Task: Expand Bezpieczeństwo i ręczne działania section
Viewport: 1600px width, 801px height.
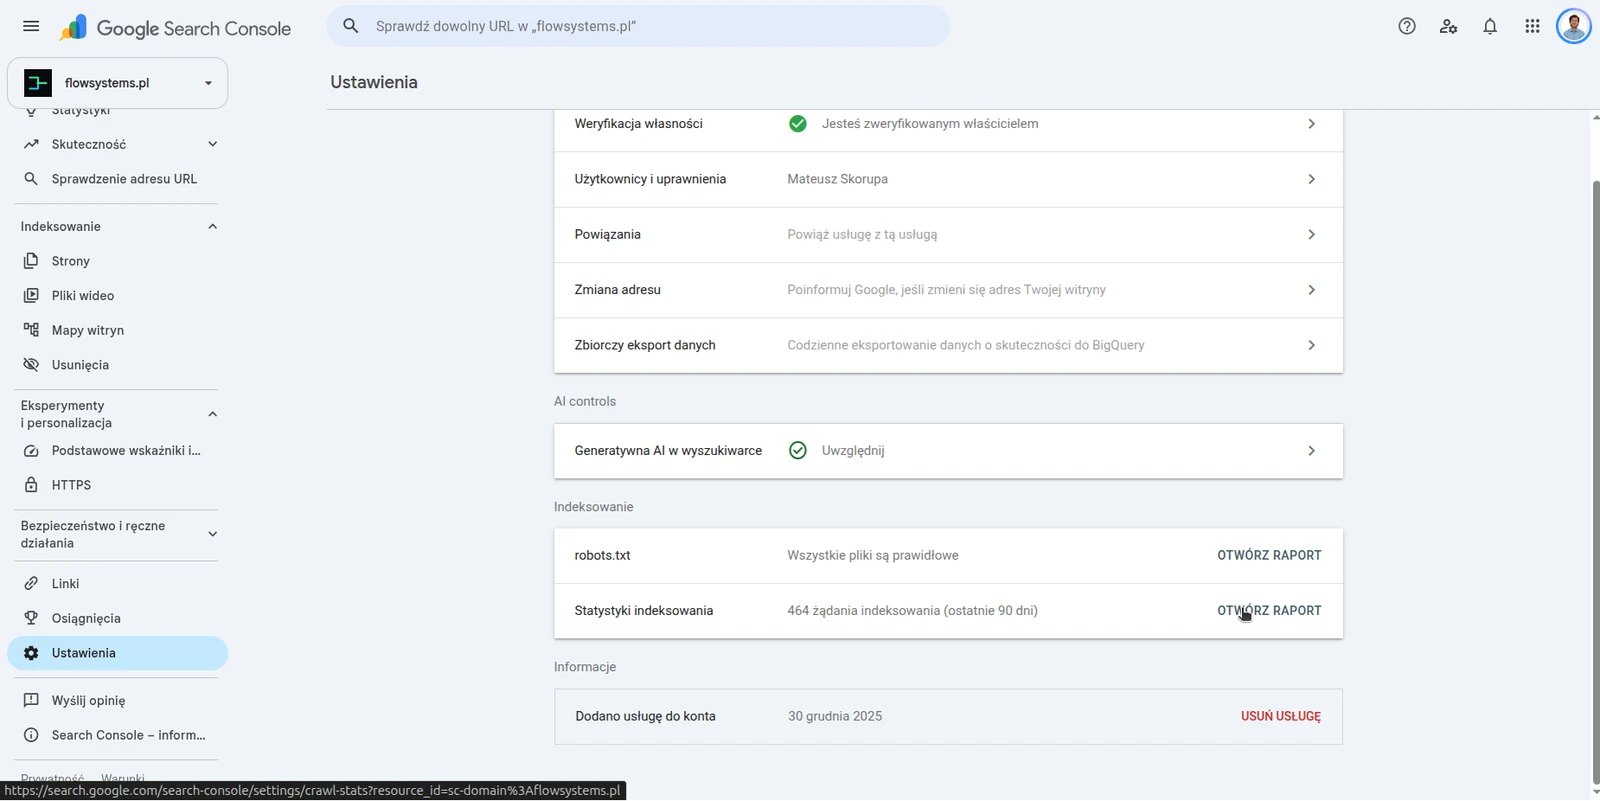Action: (x=212, y=534)
